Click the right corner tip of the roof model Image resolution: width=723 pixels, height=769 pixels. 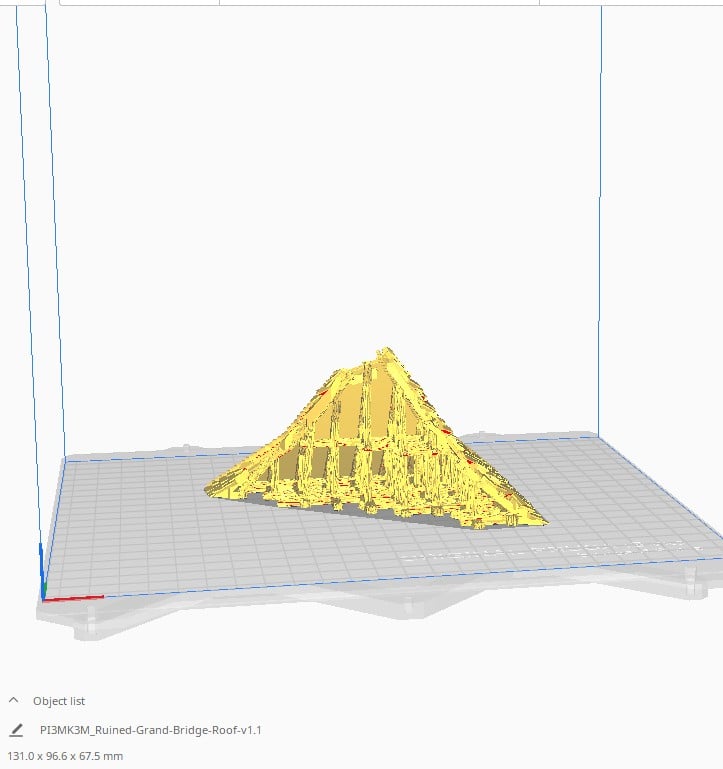point(543,520)
